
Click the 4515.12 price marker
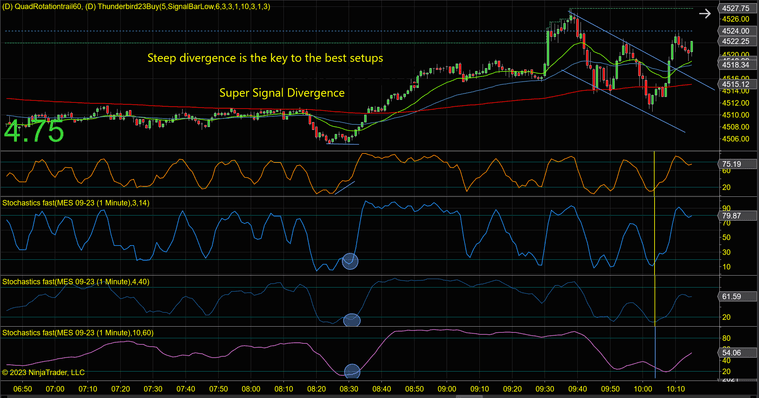[736, 84]
